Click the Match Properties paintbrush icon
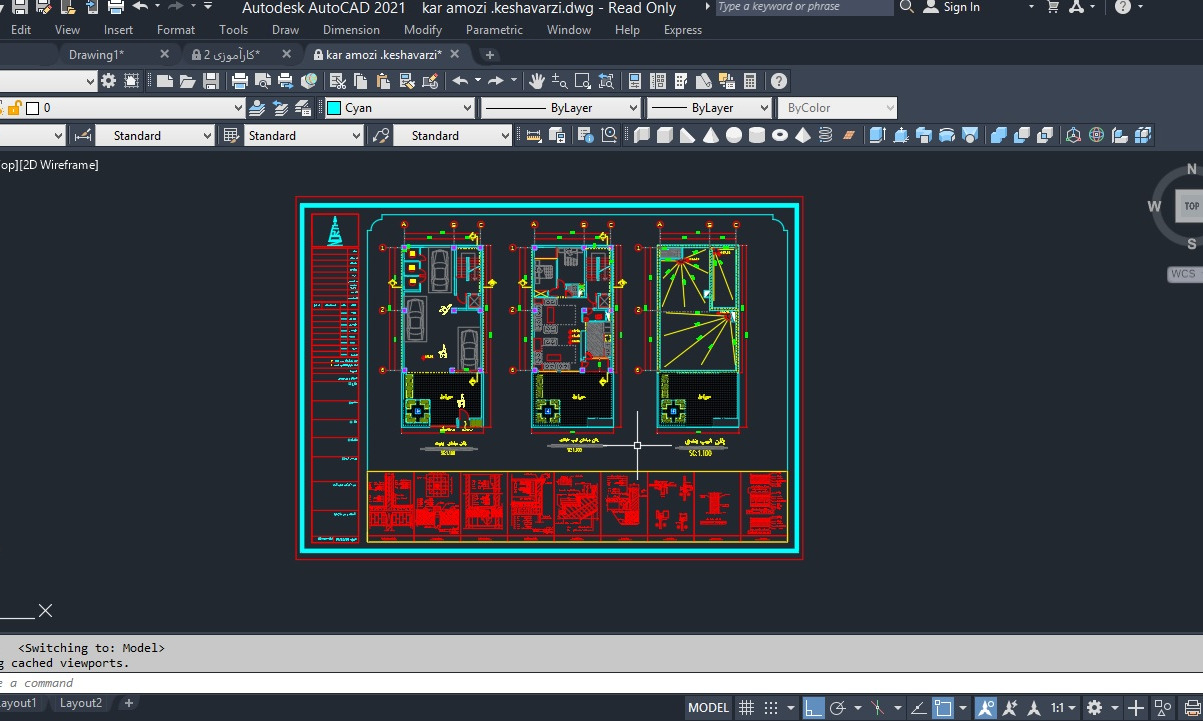Screen dimensions: 1203x721 point(407,81)
